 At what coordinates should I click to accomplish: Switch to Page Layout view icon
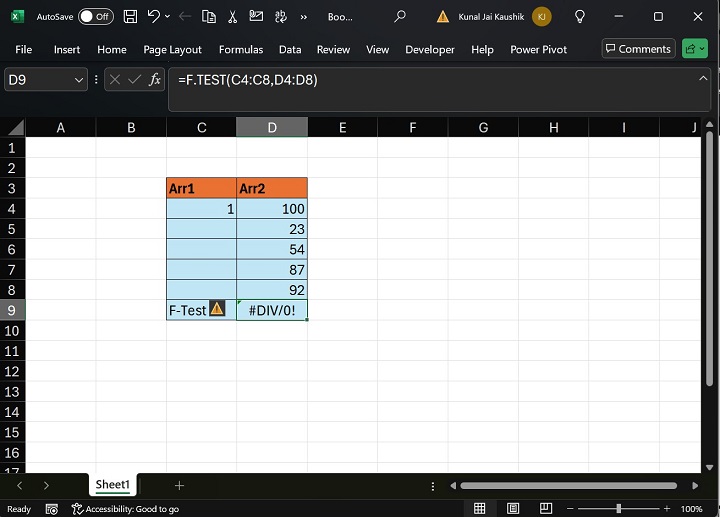point(513,508)
